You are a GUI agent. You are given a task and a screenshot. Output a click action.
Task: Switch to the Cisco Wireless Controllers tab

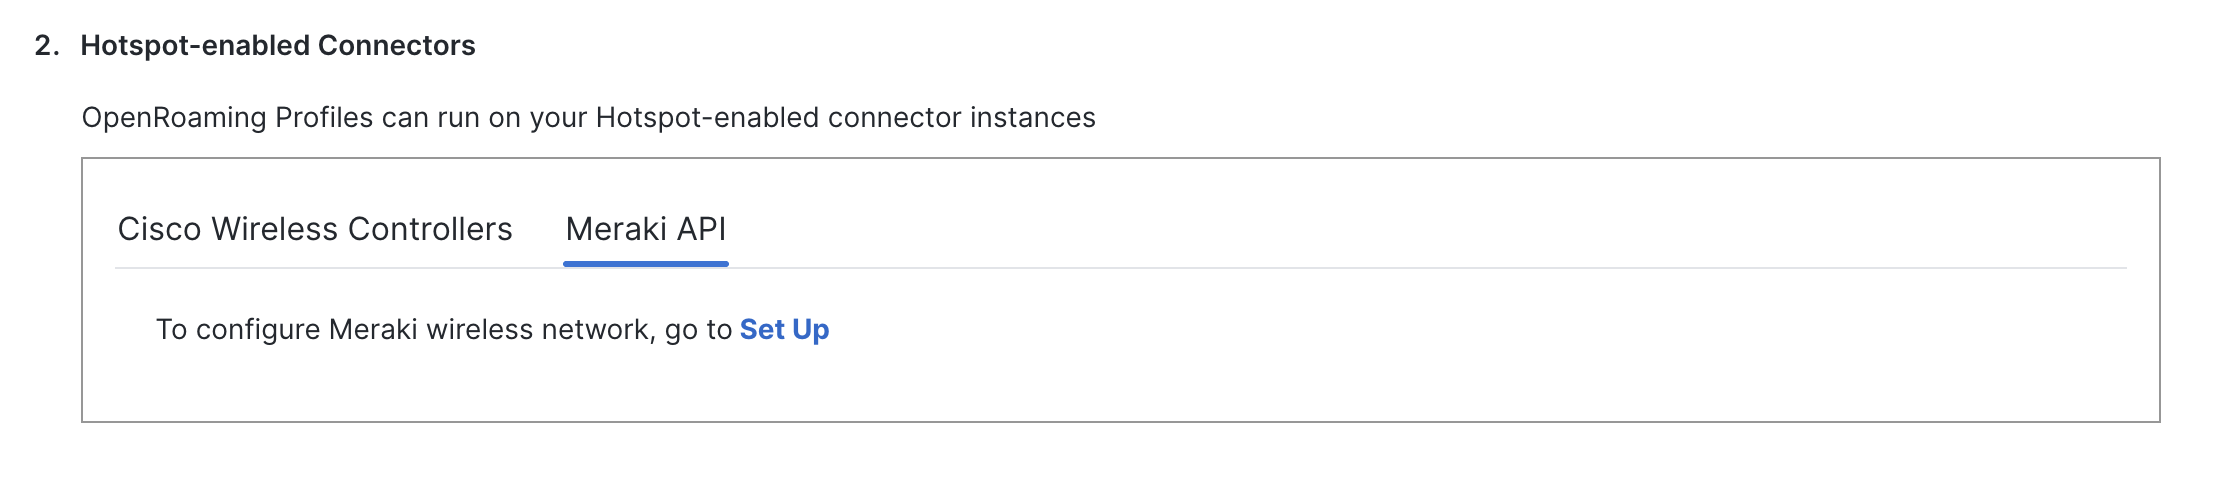(x=315, y=229)
